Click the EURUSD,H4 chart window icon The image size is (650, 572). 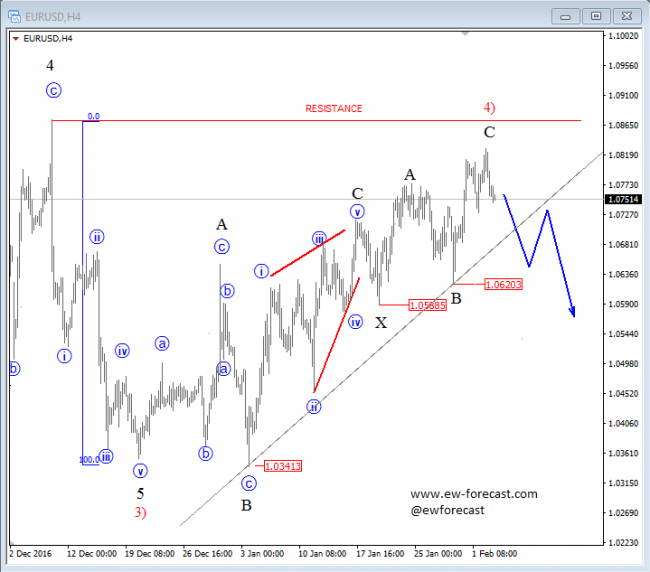14,17
